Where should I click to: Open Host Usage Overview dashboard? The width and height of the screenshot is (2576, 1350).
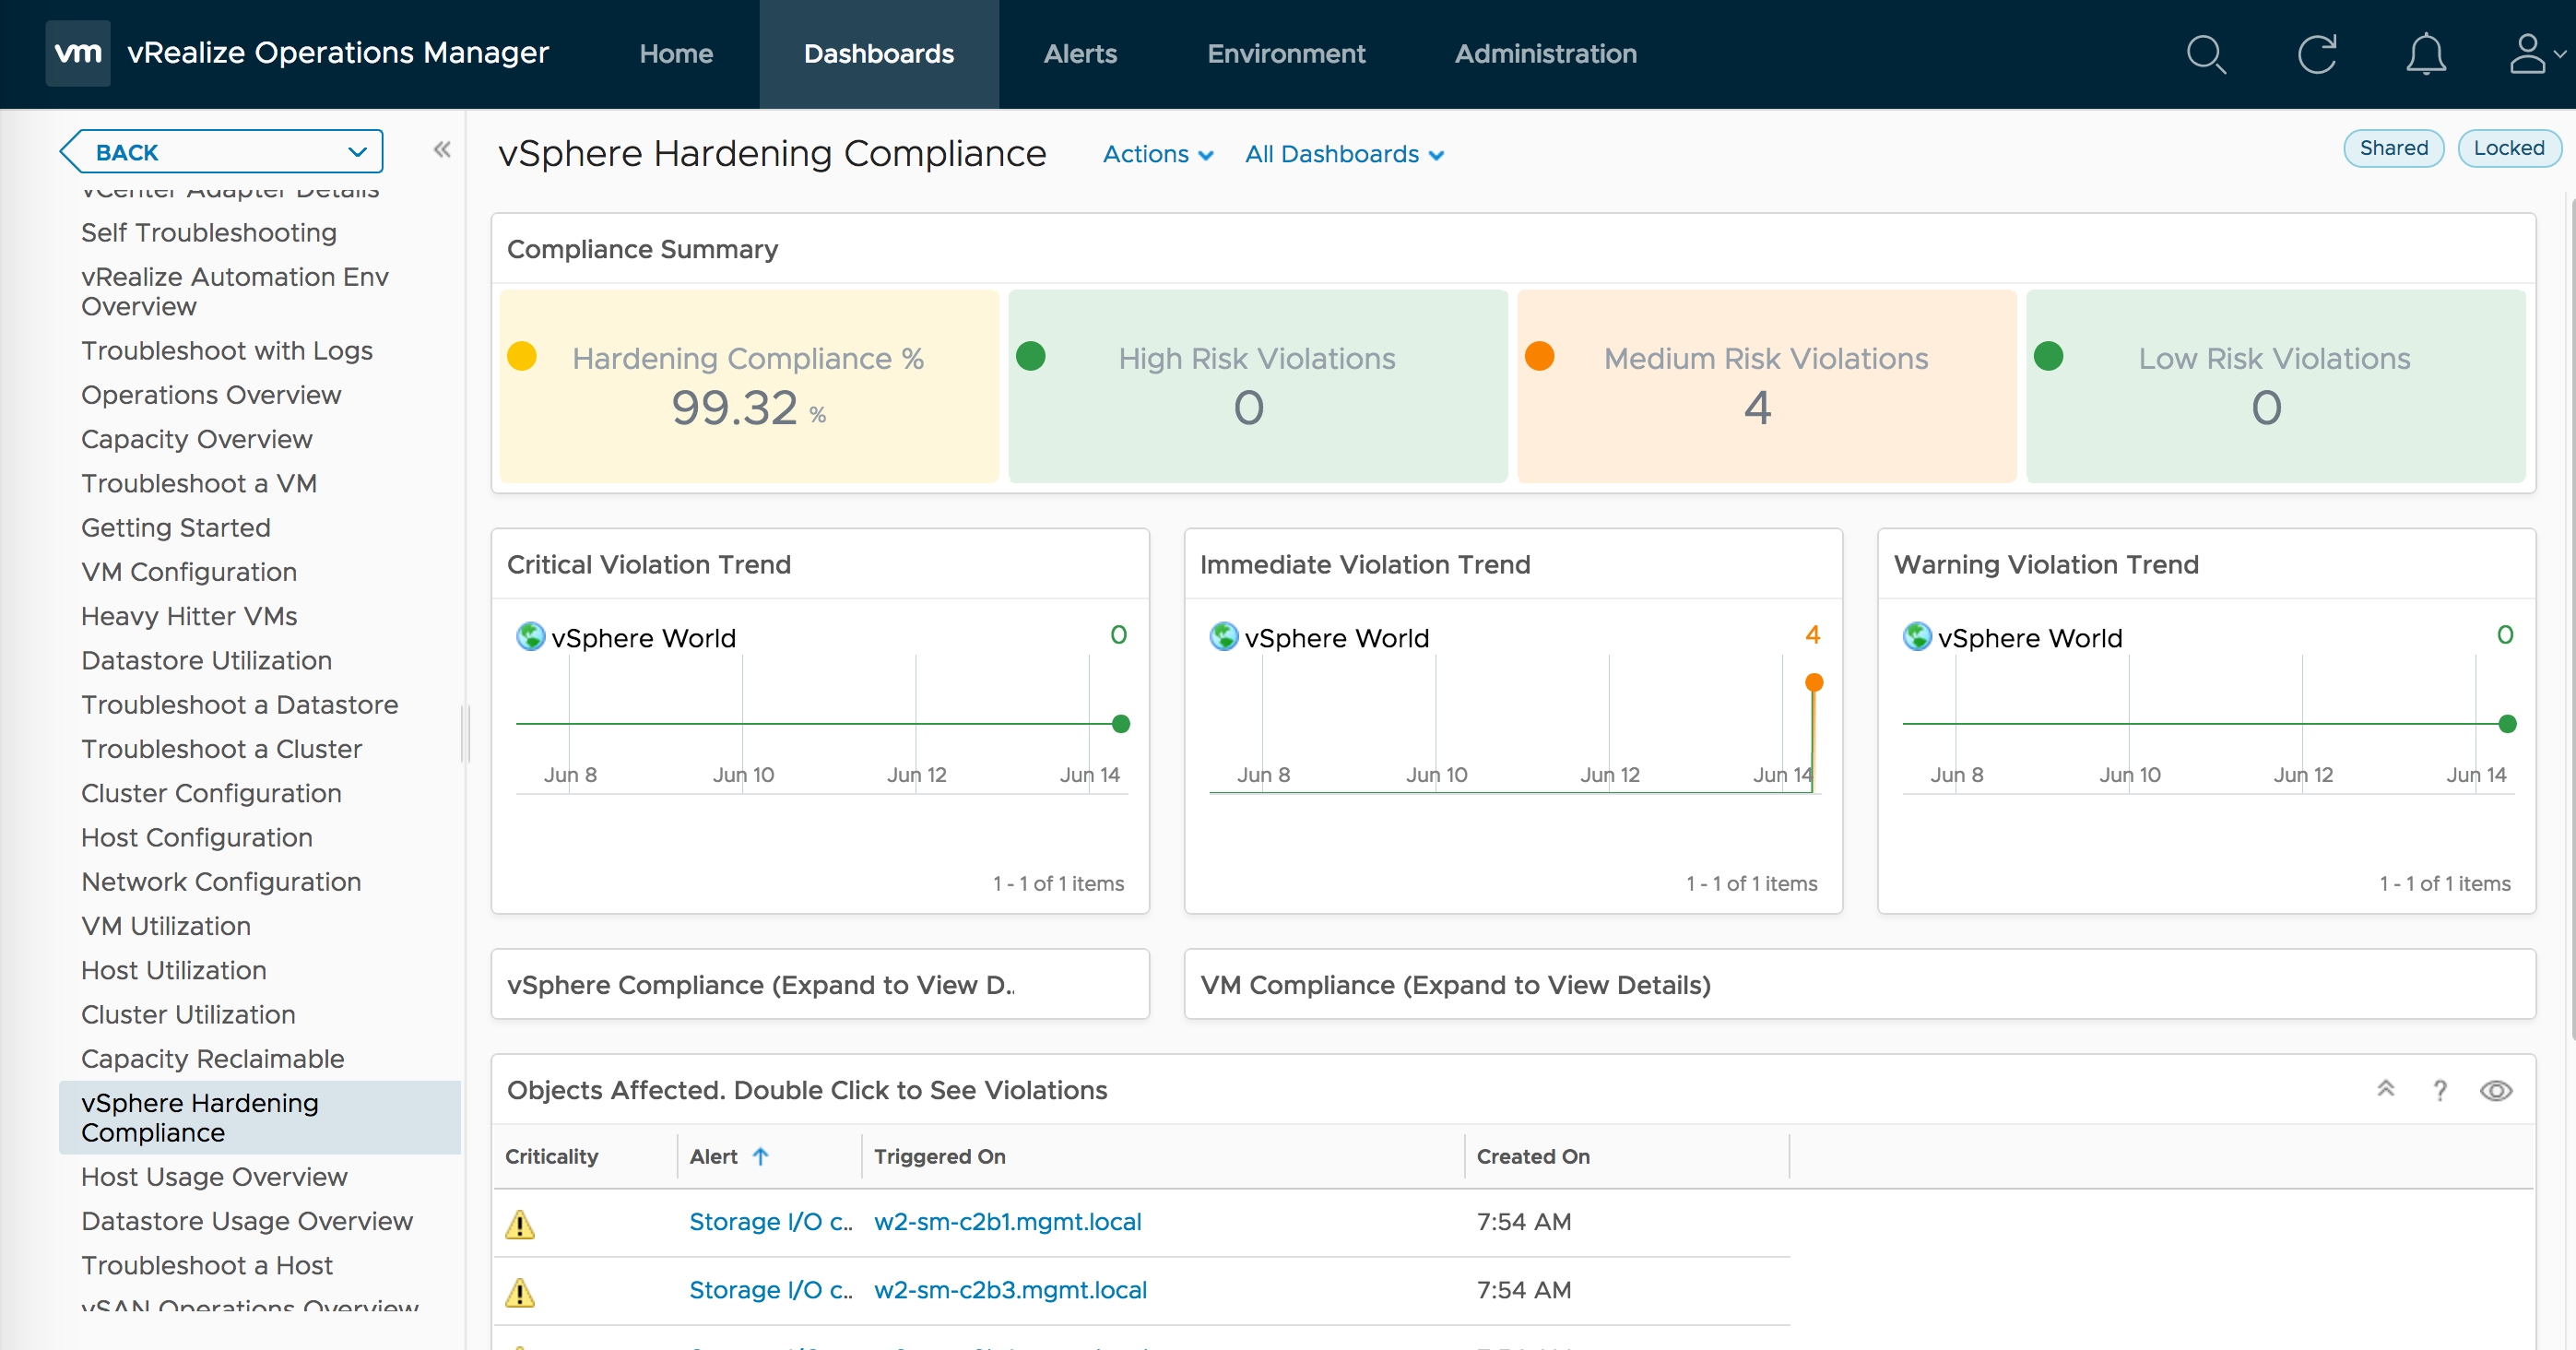tap(214, 1176)
